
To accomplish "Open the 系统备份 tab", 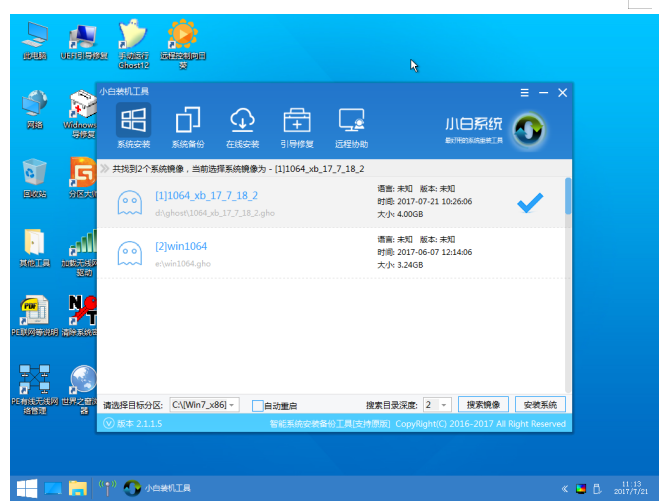I will point(188,127).
